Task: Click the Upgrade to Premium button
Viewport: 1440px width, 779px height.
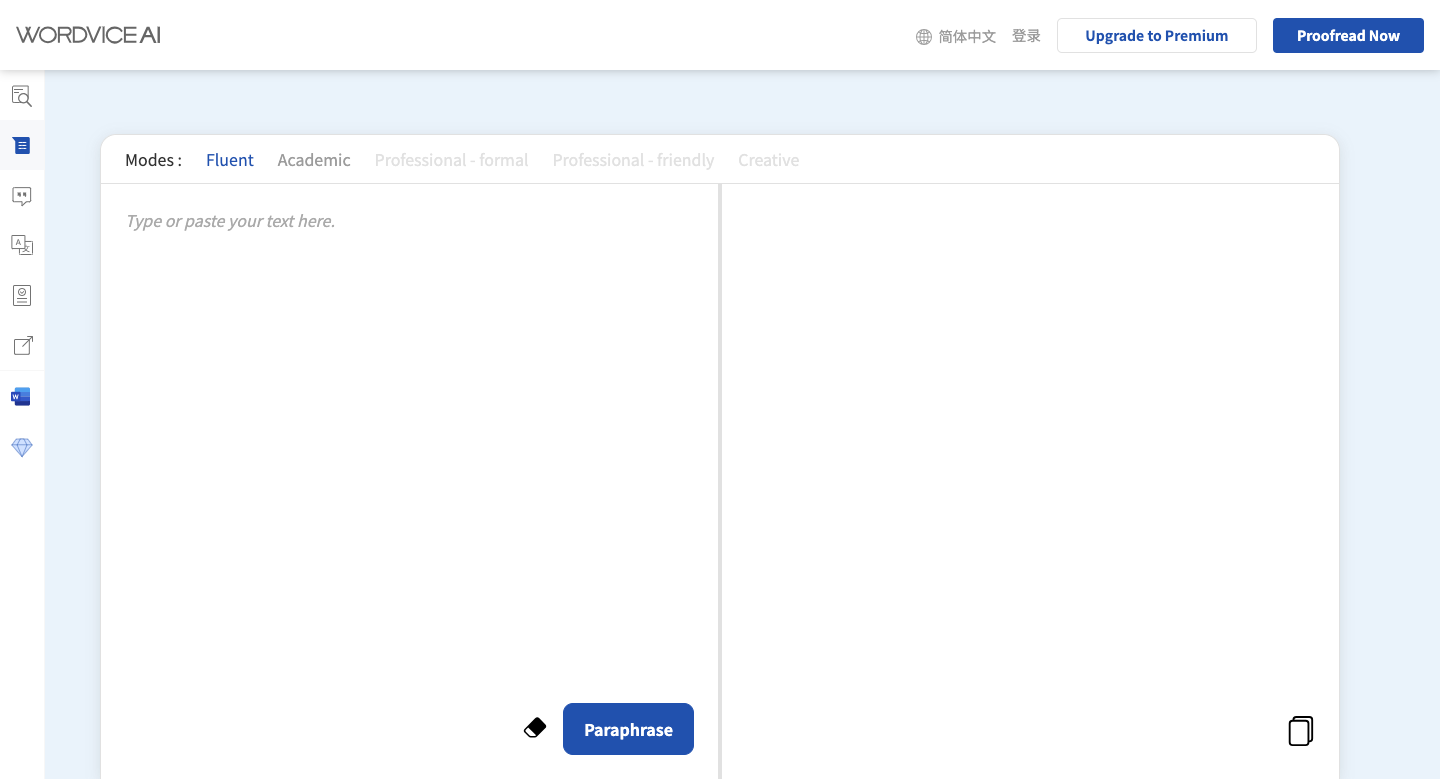Action: (x=1156, y=35)
